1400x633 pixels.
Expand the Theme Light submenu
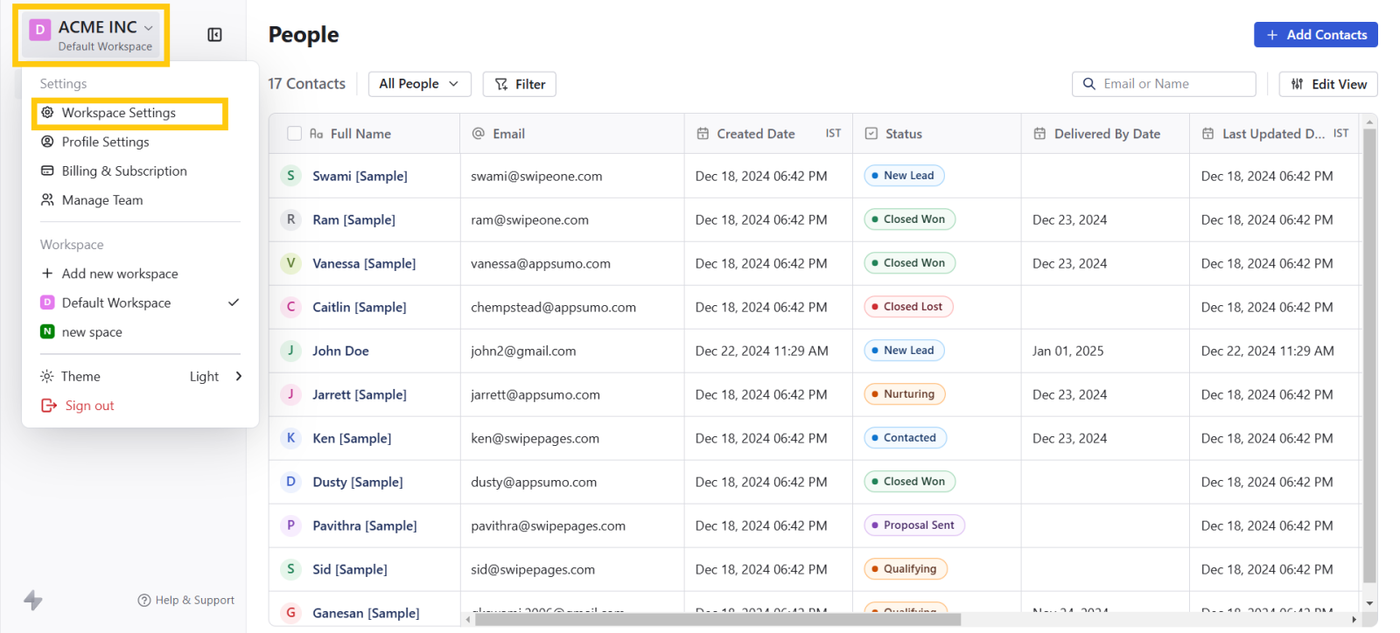coord(238,376)
